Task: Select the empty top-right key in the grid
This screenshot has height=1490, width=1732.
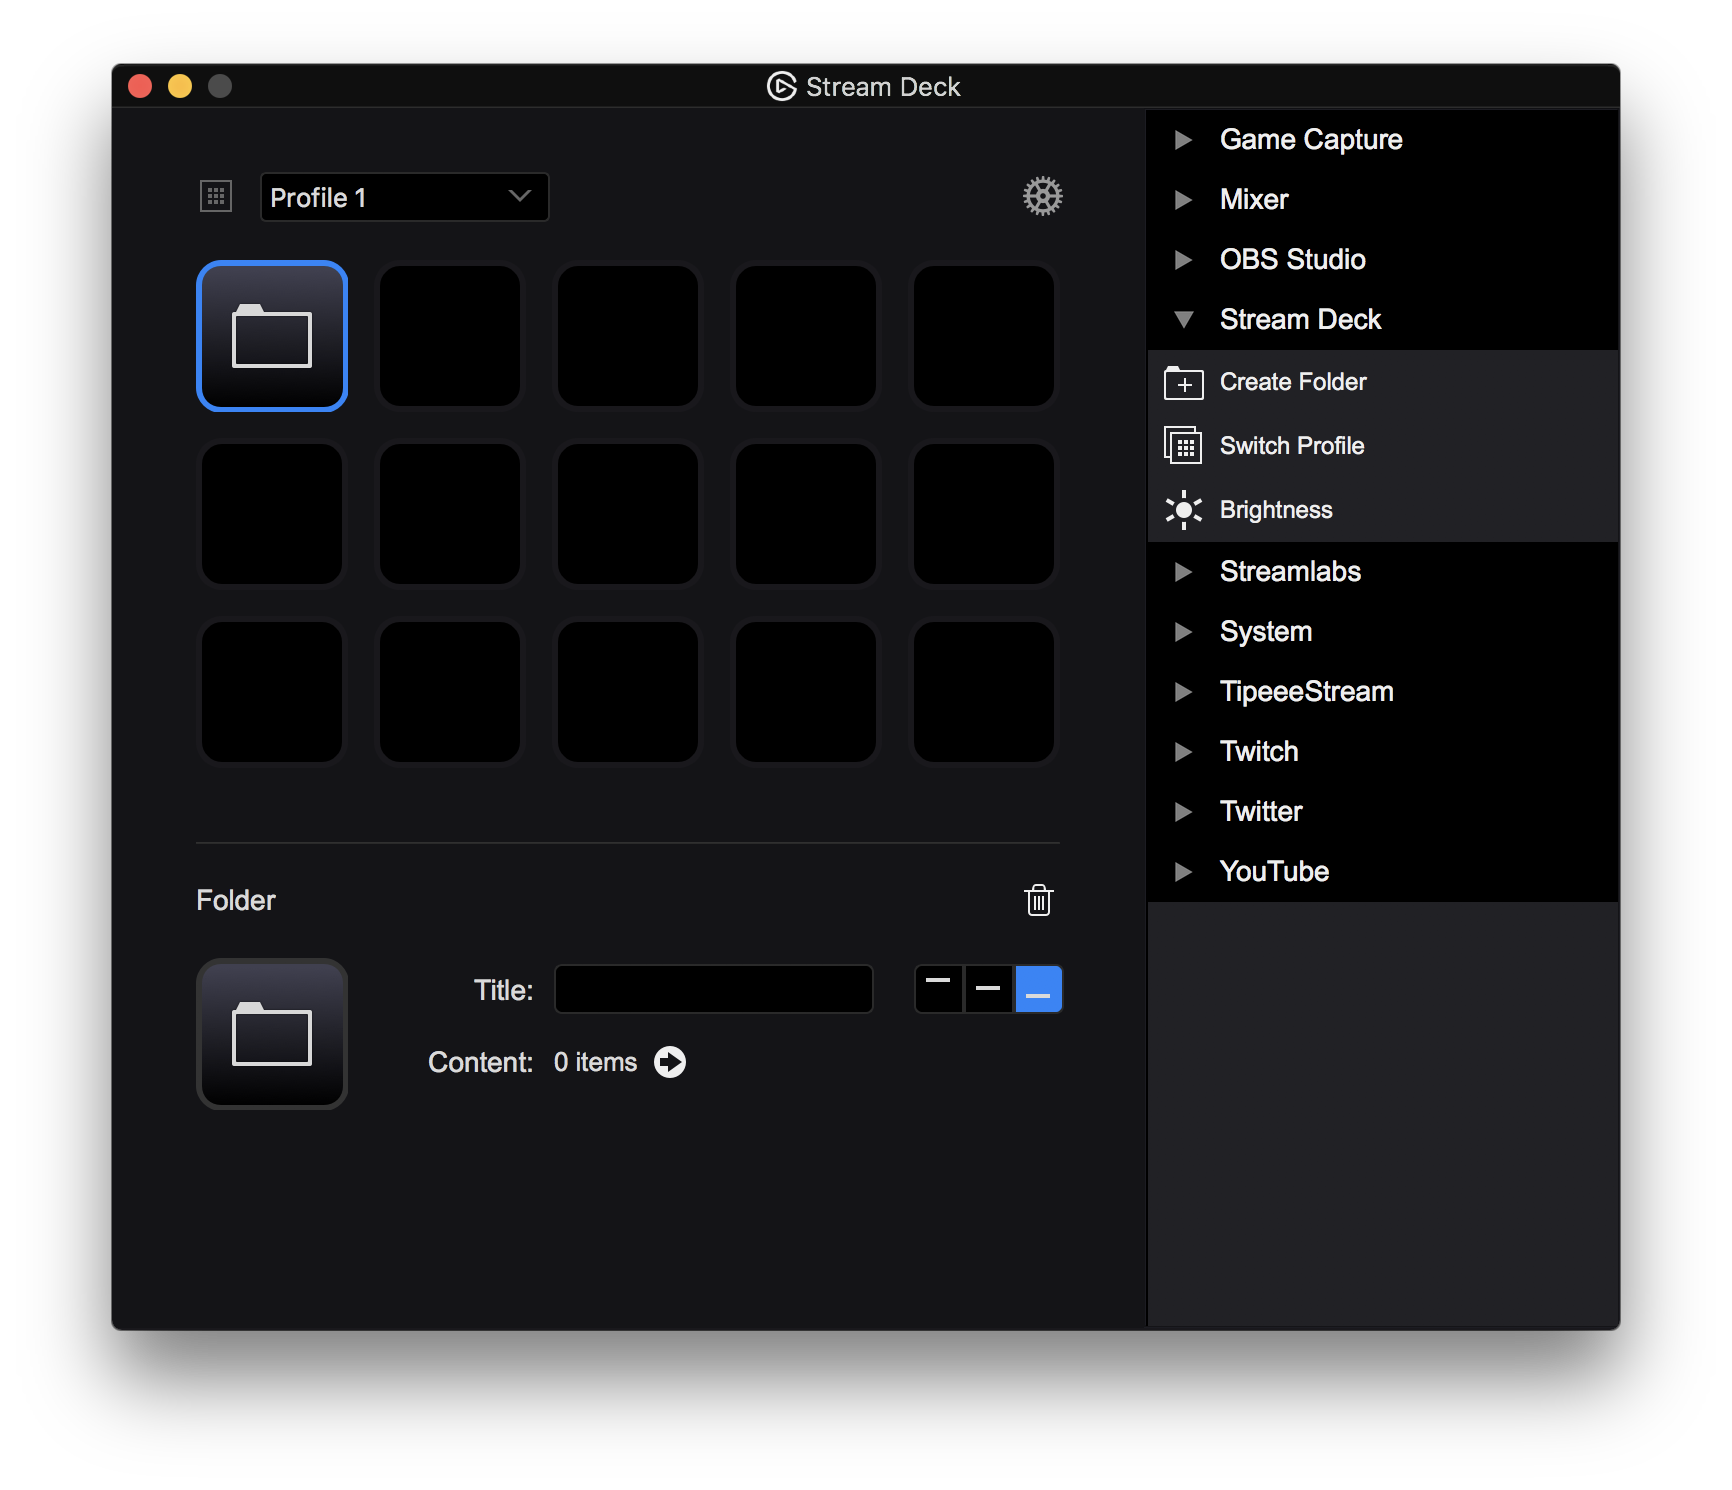Action: pyautogui.click(x=984, y=336)
